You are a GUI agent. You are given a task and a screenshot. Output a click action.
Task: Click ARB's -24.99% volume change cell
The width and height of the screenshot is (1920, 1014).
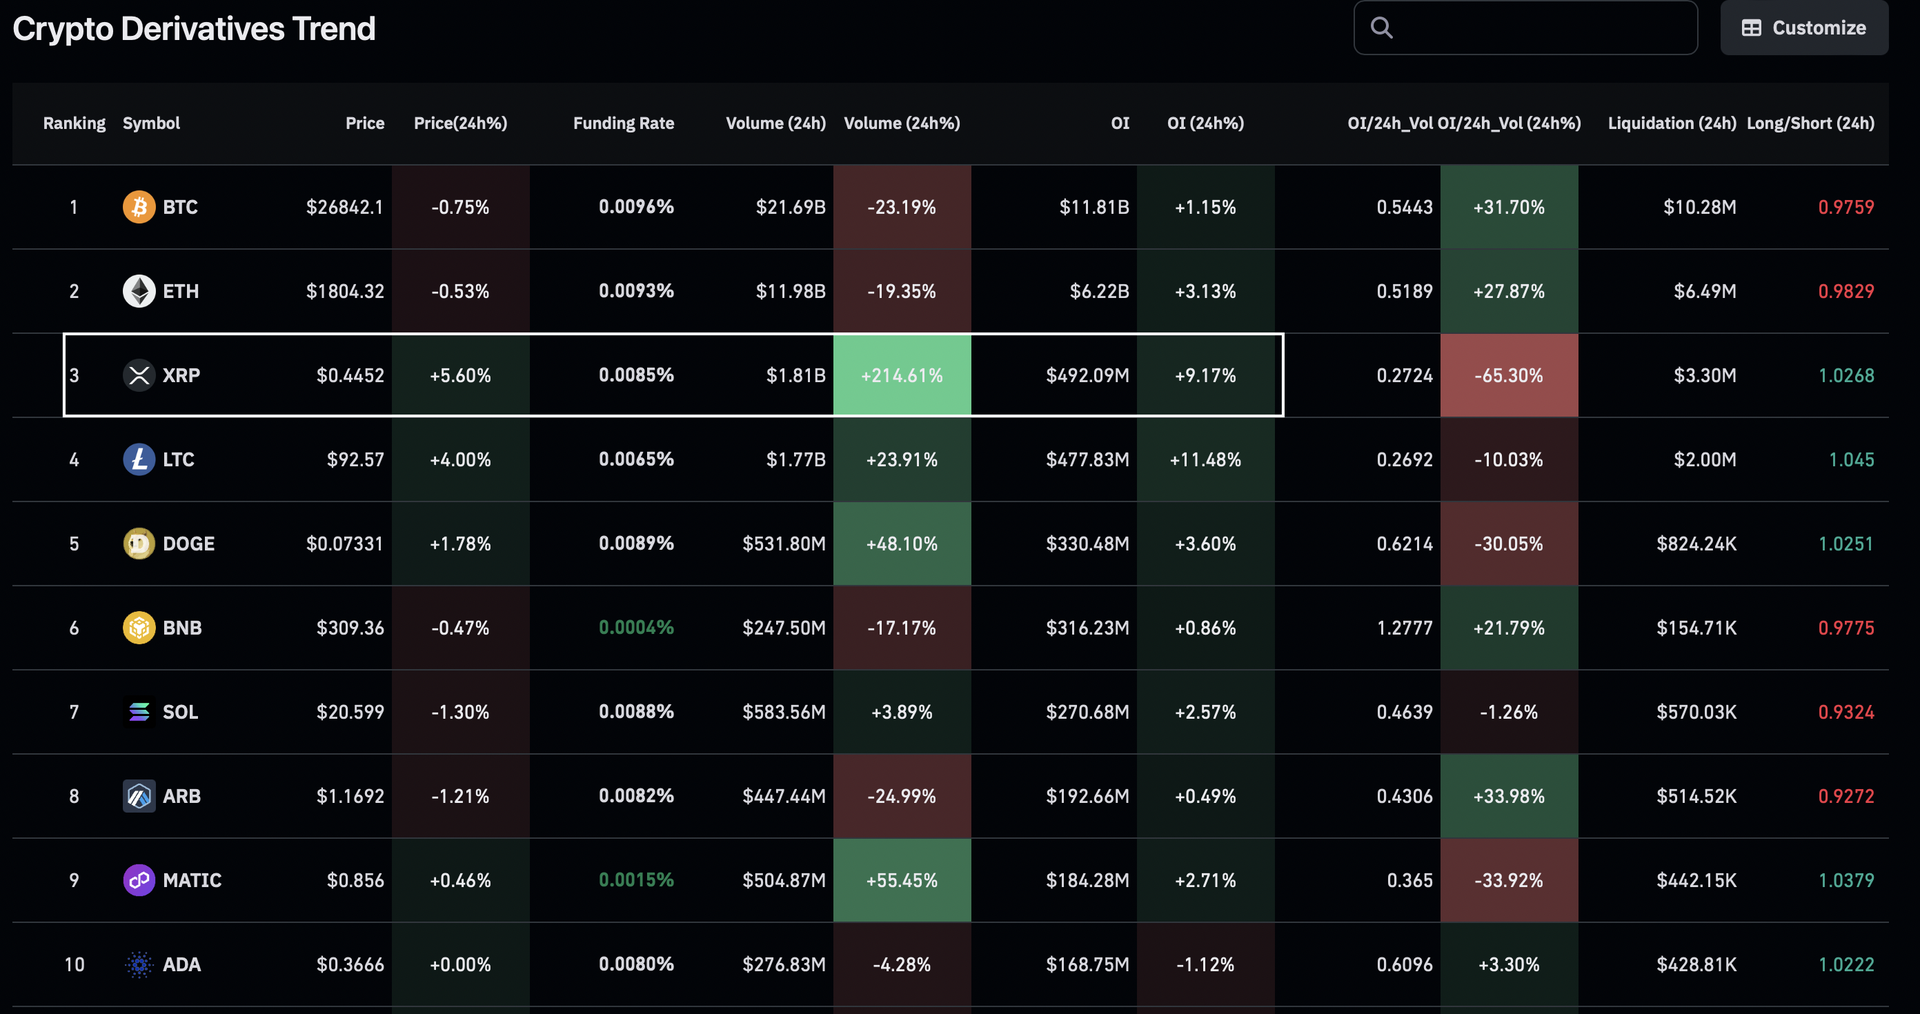tap(902, 796)
